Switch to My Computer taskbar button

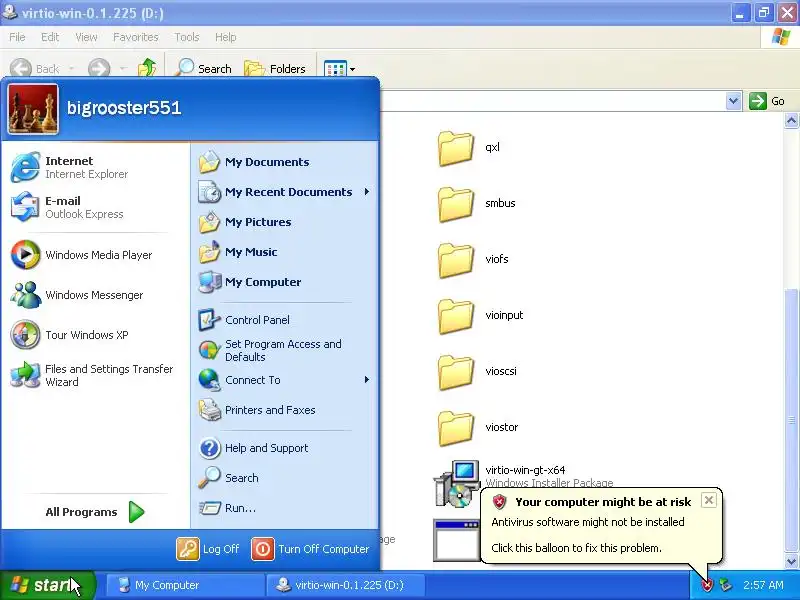coord(185,585)
